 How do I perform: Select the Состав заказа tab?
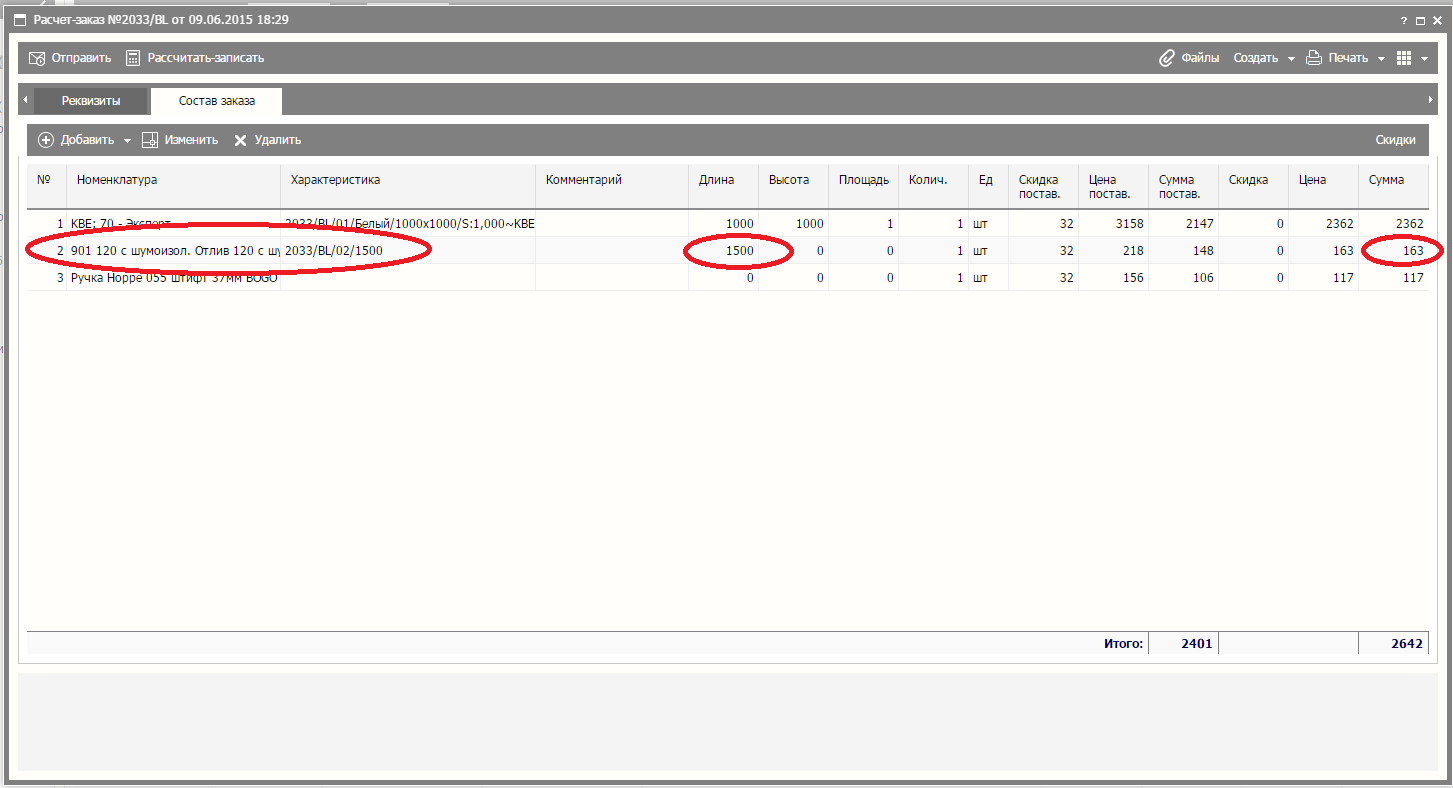pos(216,101)
